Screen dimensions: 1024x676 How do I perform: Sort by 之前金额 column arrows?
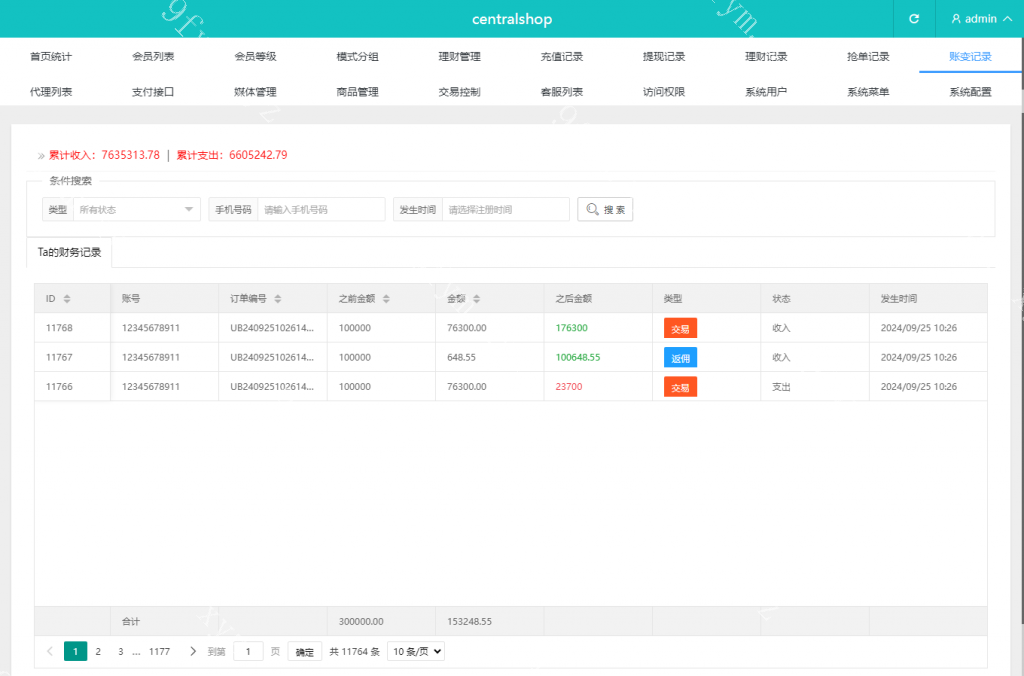386,298
